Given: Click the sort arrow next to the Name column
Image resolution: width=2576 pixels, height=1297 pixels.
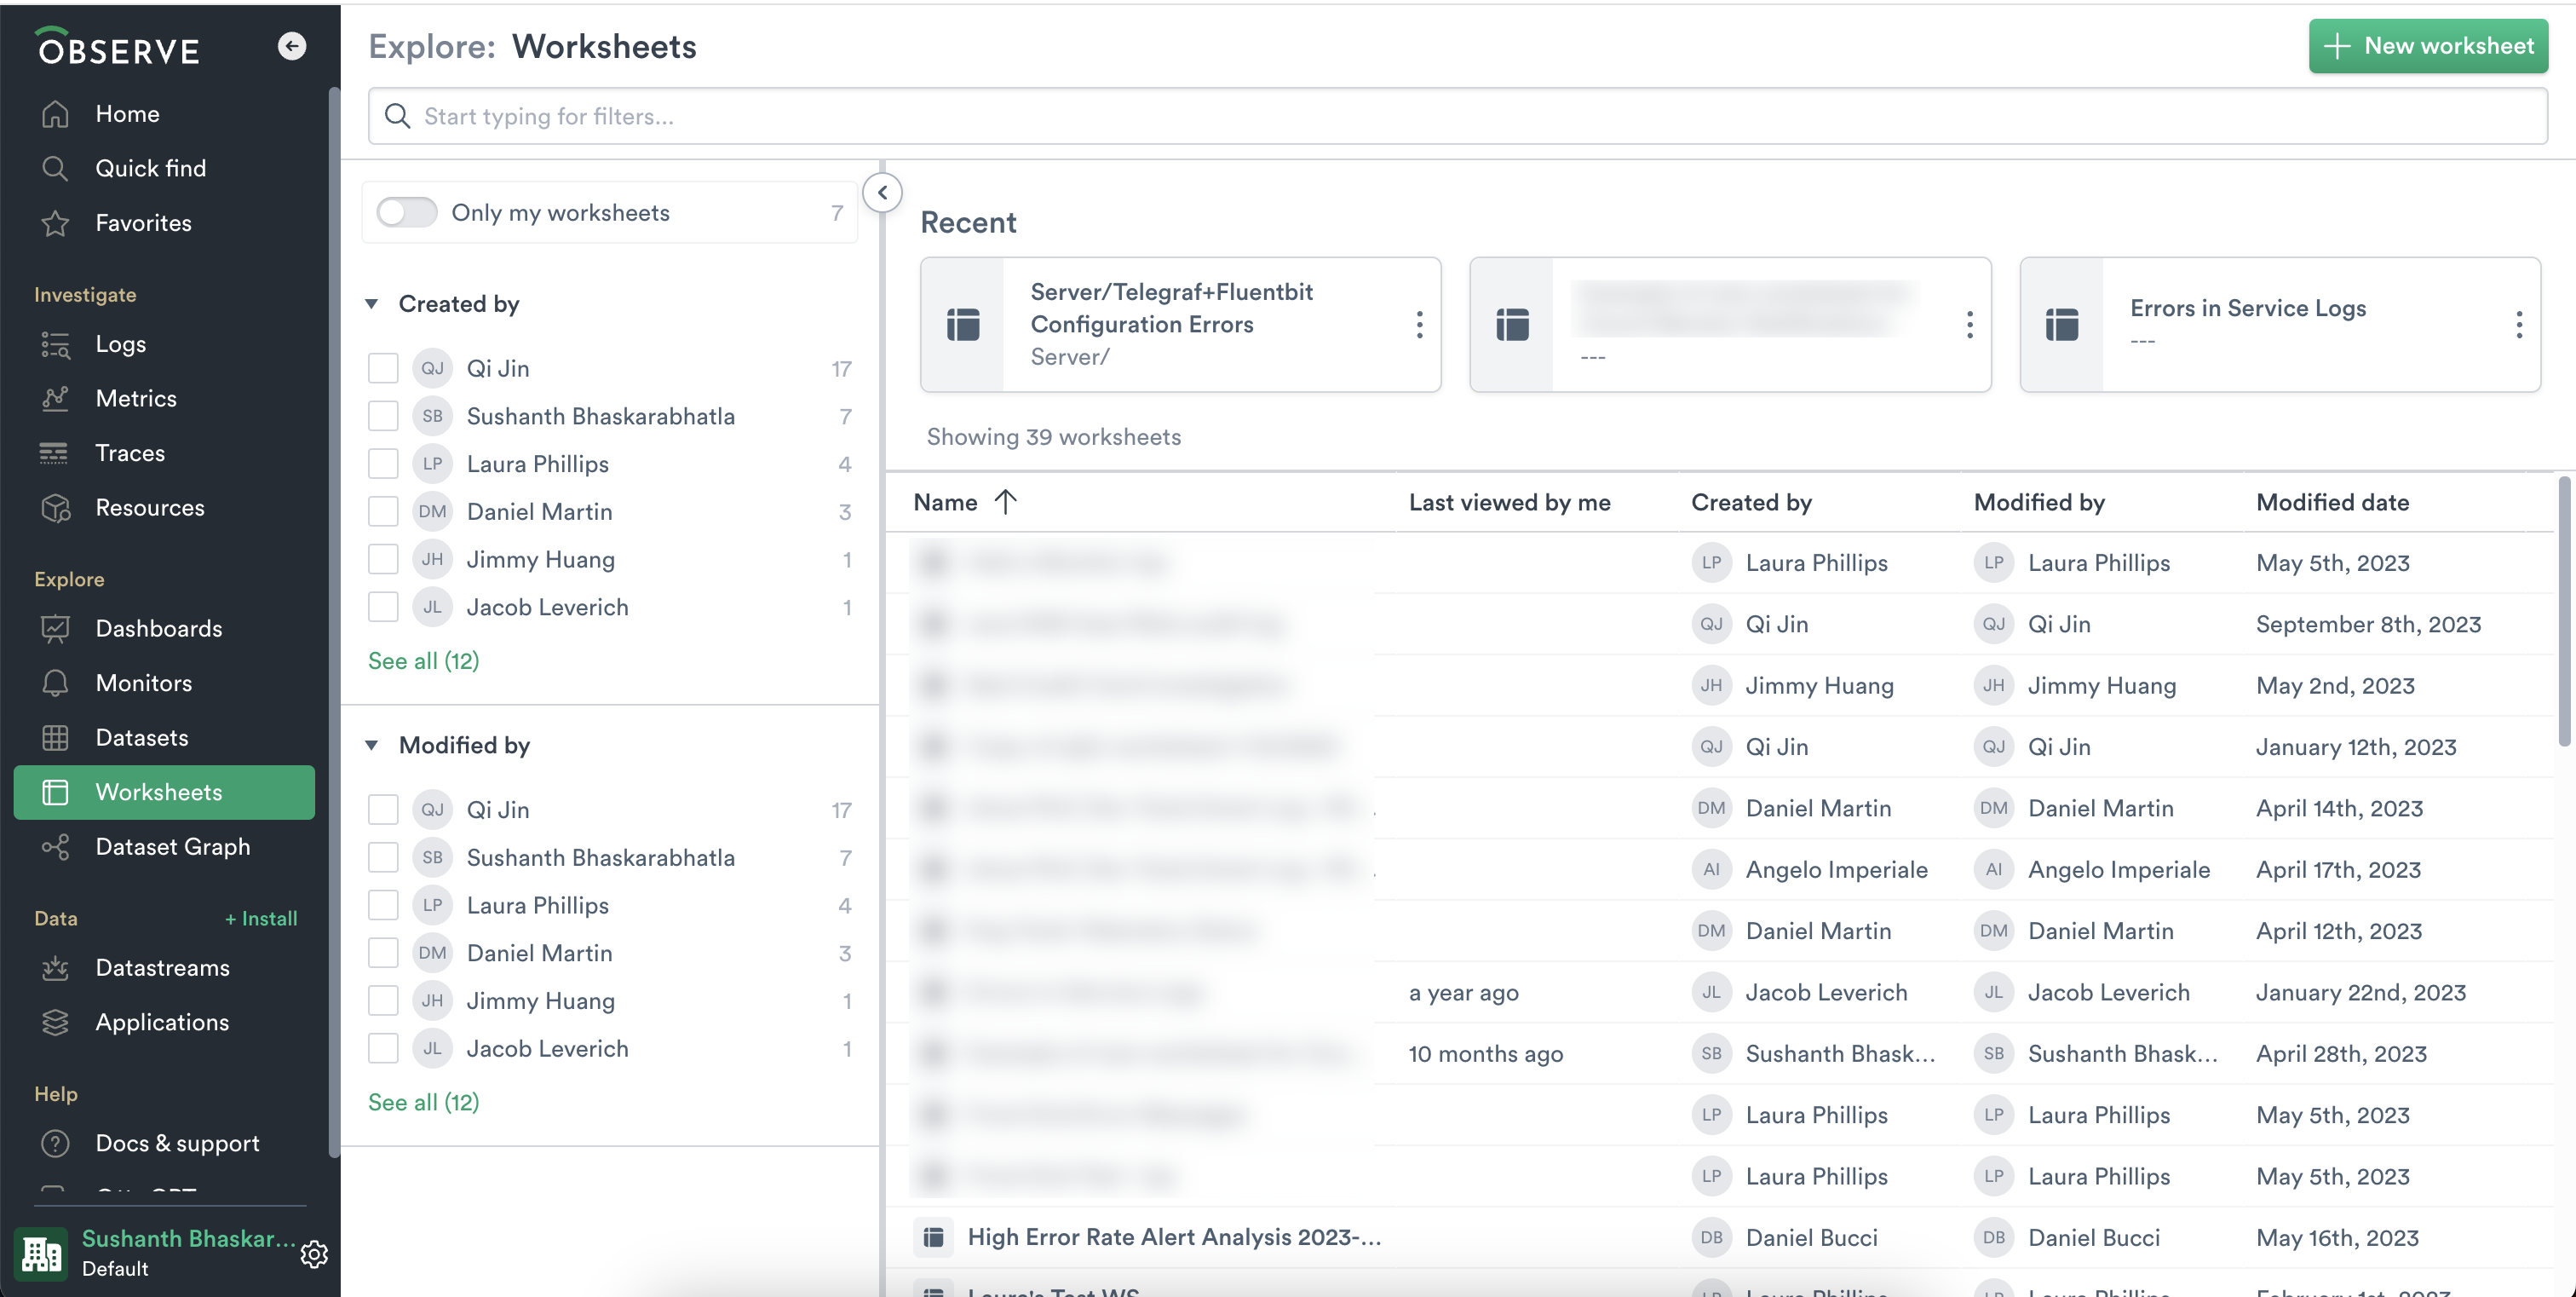Looking at the screenshot, I should click(x=1005, y=502).
